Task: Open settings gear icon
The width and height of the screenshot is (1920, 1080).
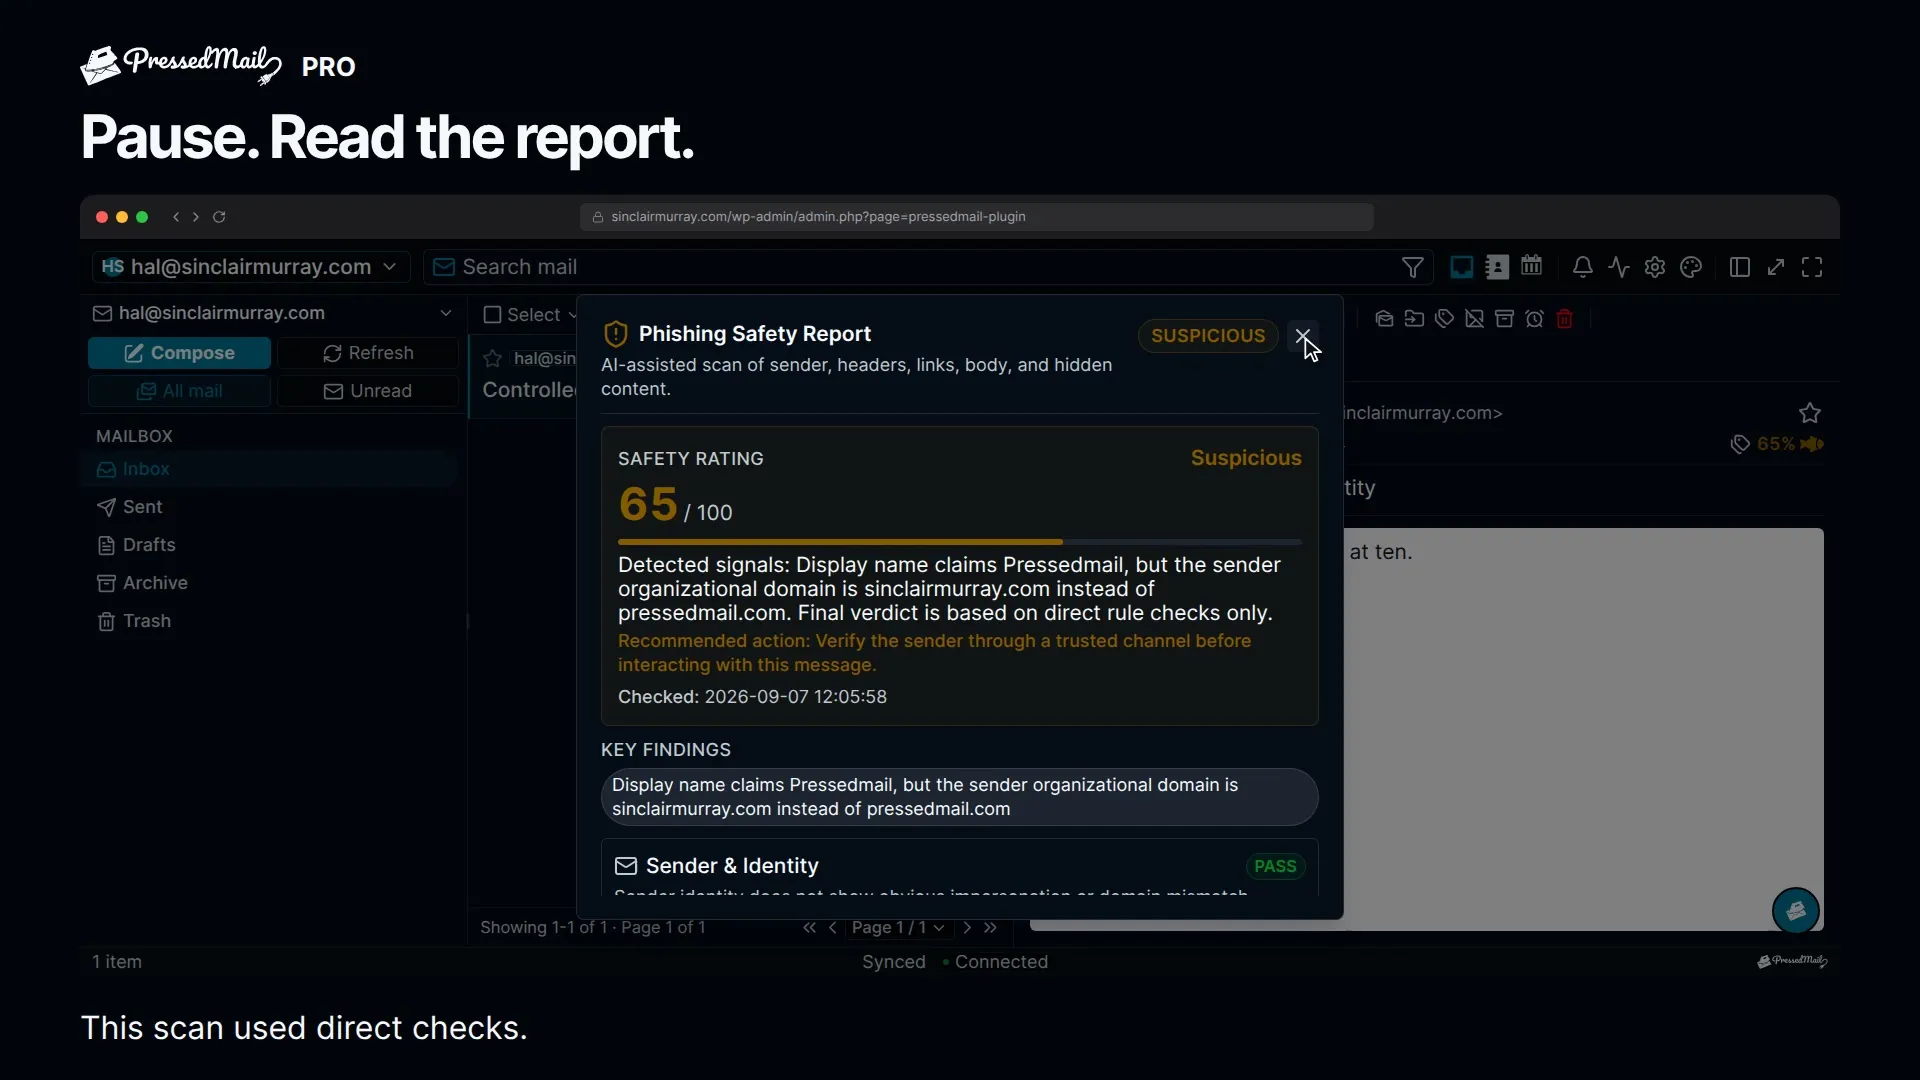Action: 1655,267
